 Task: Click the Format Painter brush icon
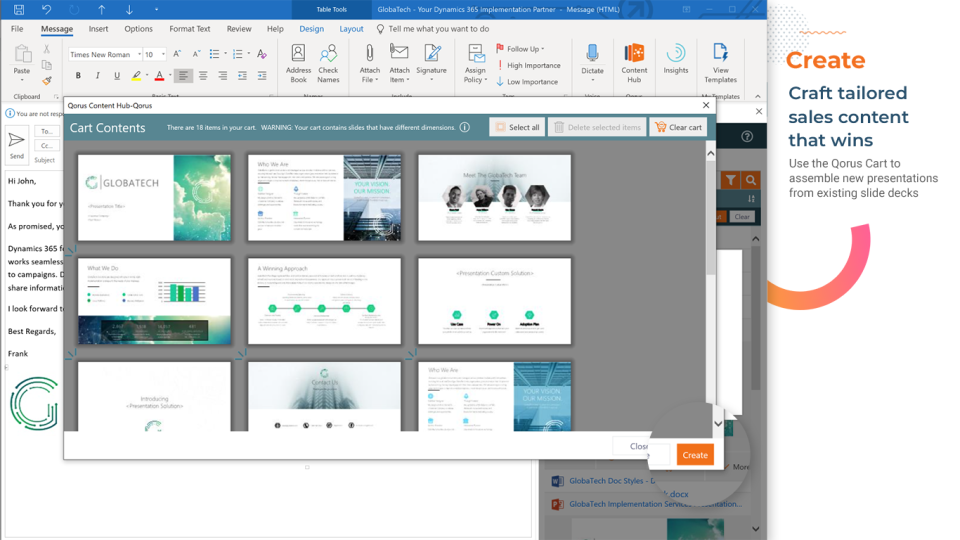coord(47,80)
